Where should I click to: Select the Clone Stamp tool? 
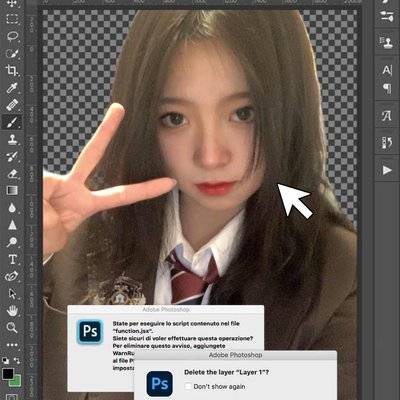pyautogui.click(x=12, y=139)
